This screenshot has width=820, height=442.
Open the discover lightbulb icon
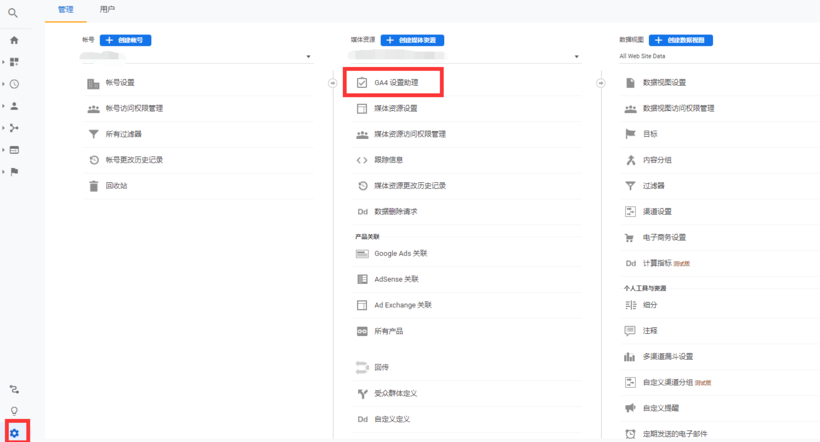14,411
